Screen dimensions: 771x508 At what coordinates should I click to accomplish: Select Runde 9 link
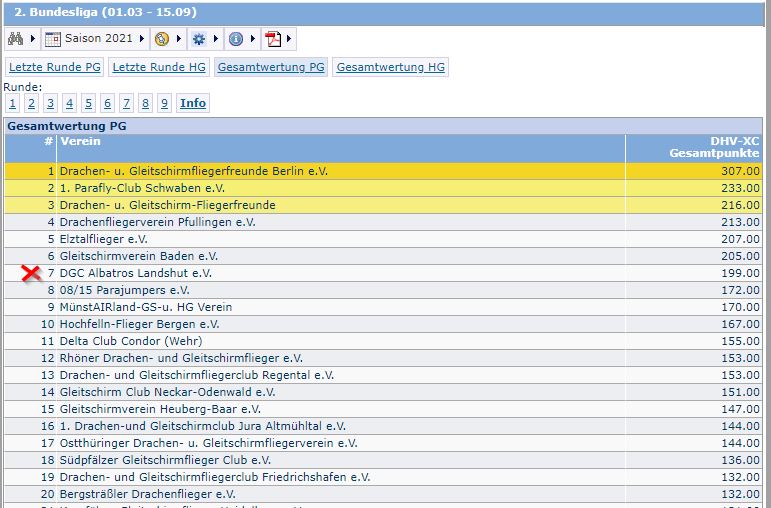tap(164, 103)
